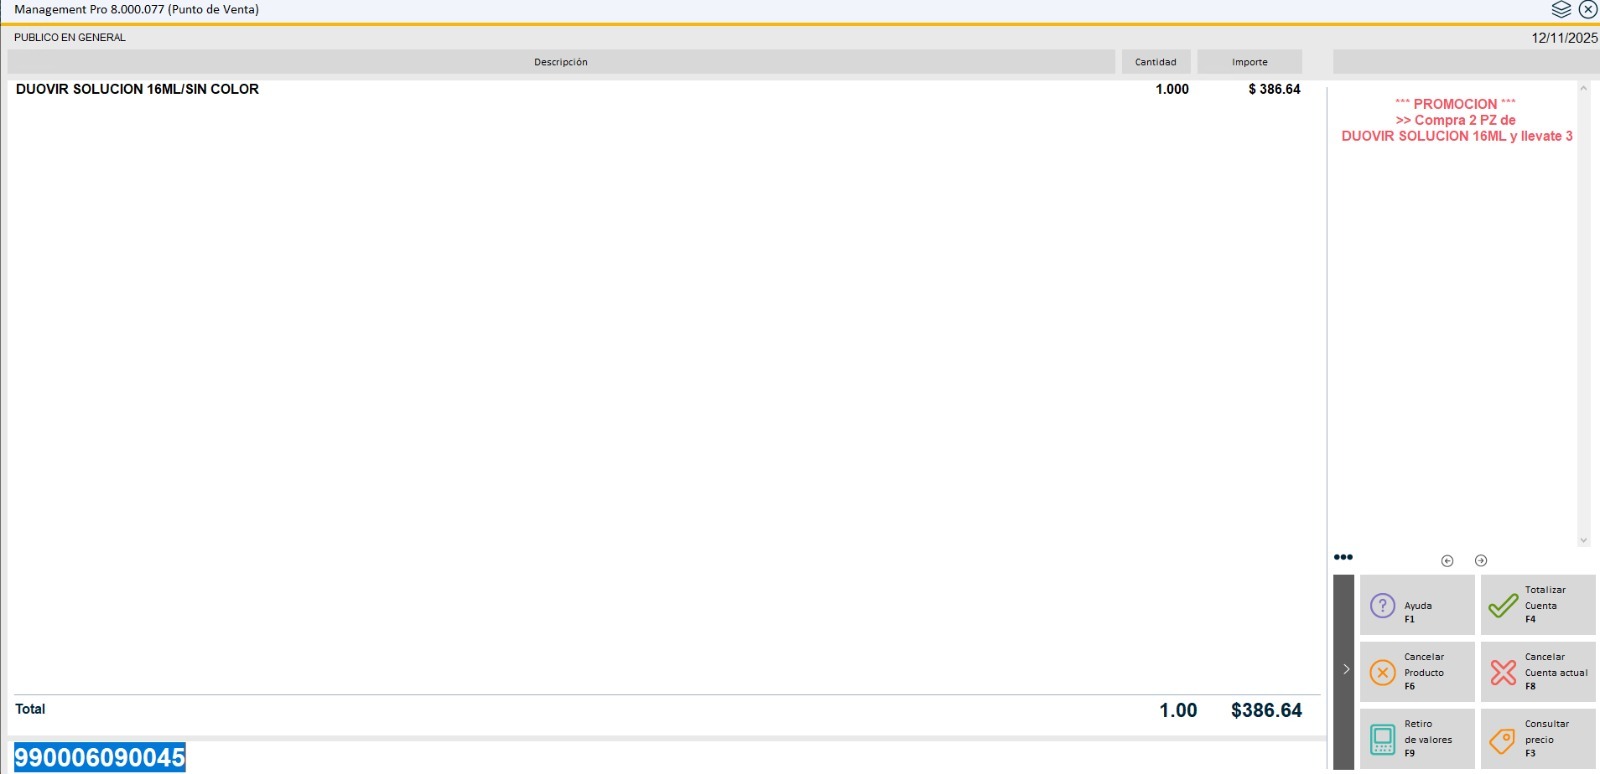The image size is (1600, 774).
Task: Click the stacked layers icon in title bar
Action: (1561, 10)
